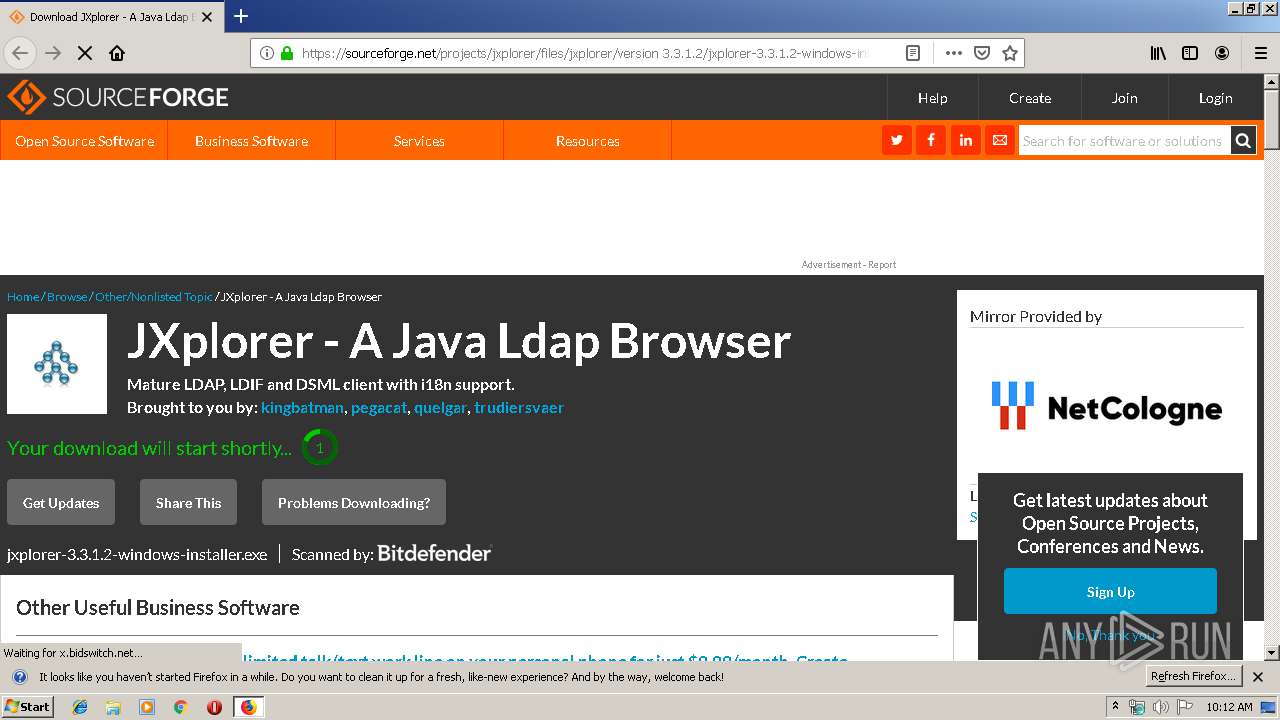The image size is (1280, 720).
Task: Focus the search for software field
Action: click(x=1124, y=141)
